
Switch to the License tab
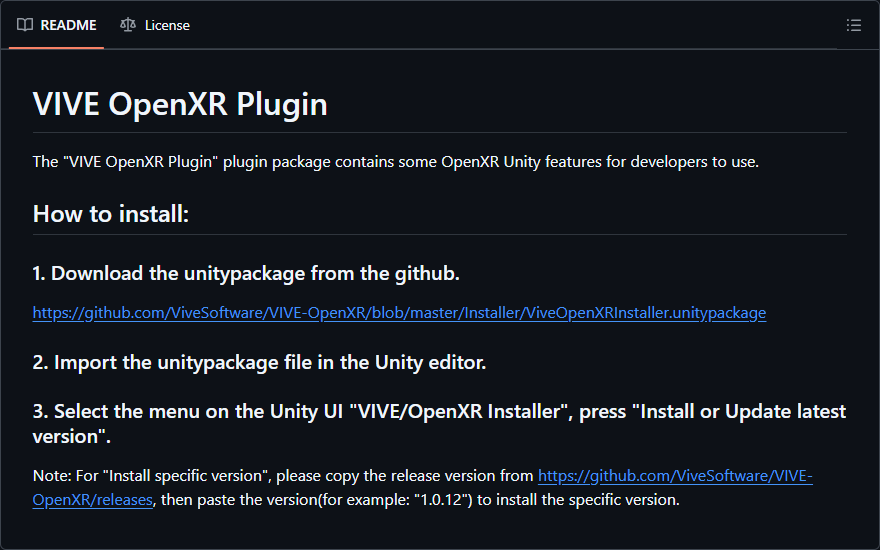154,25
